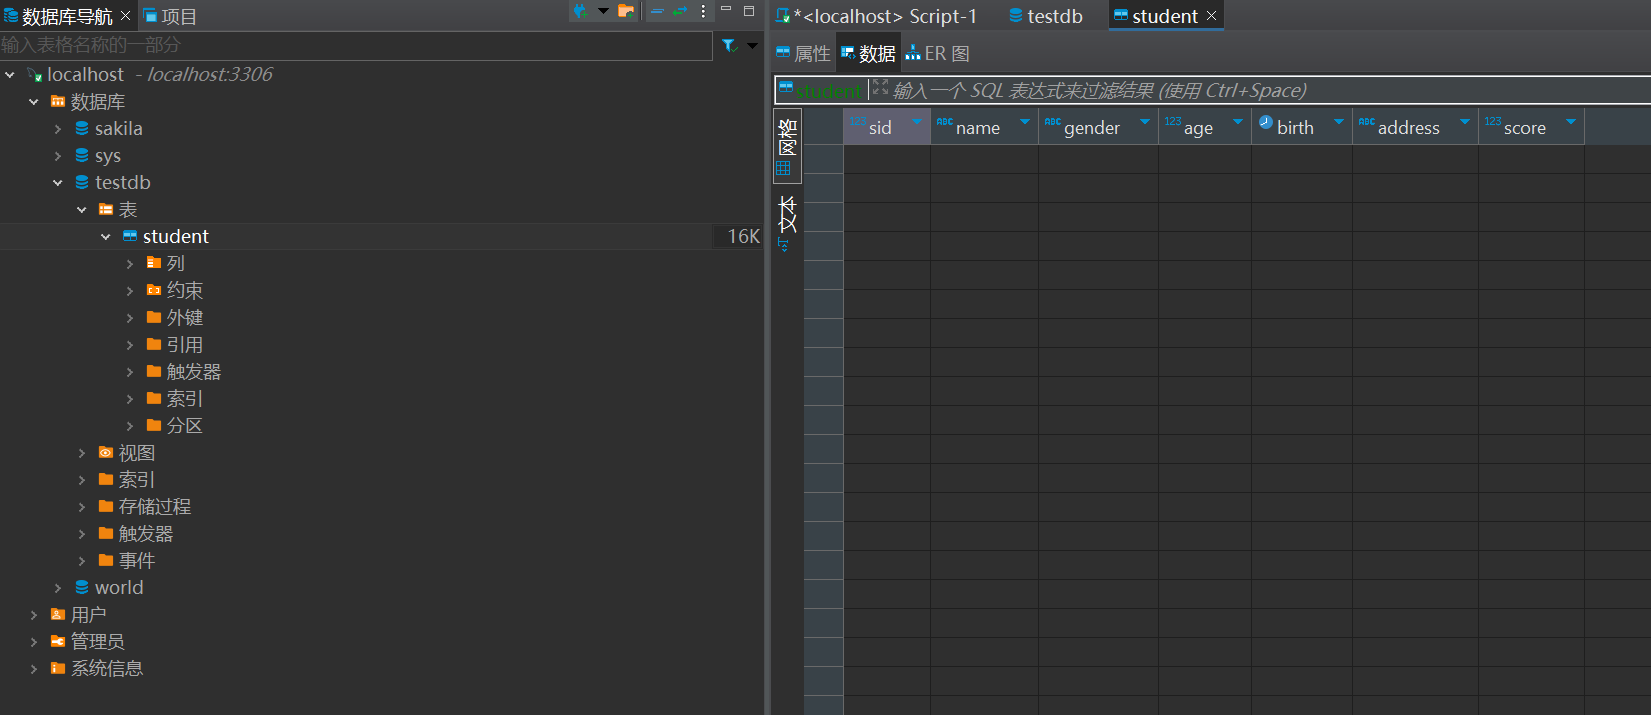Open the navigator view menu (three dots)

pyautogui.click(x=703, y=11)
